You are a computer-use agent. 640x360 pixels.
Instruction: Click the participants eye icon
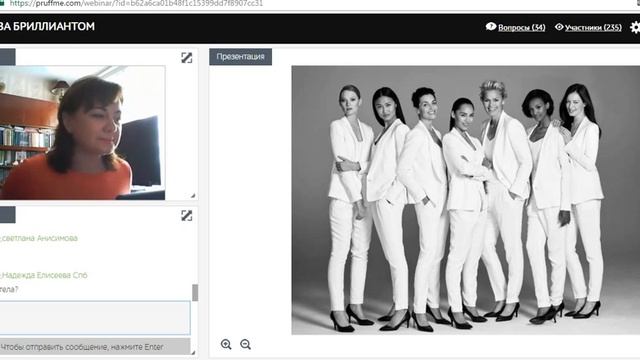[559, 27]
